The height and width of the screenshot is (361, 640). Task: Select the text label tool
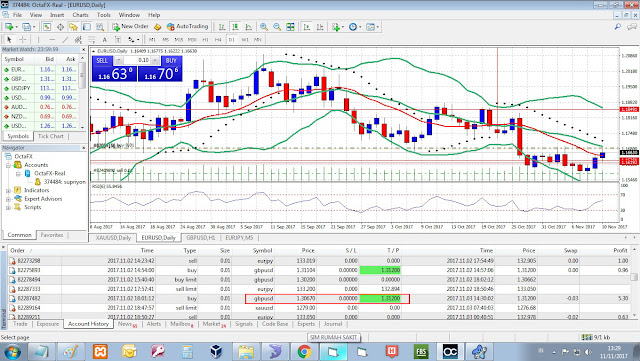pyautogui.click(x=118, y=40)
